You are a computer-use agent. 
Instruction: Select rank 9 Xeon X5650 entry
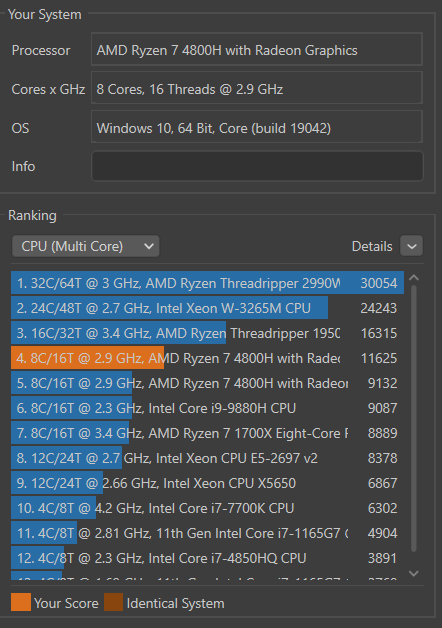coord(207,483)
